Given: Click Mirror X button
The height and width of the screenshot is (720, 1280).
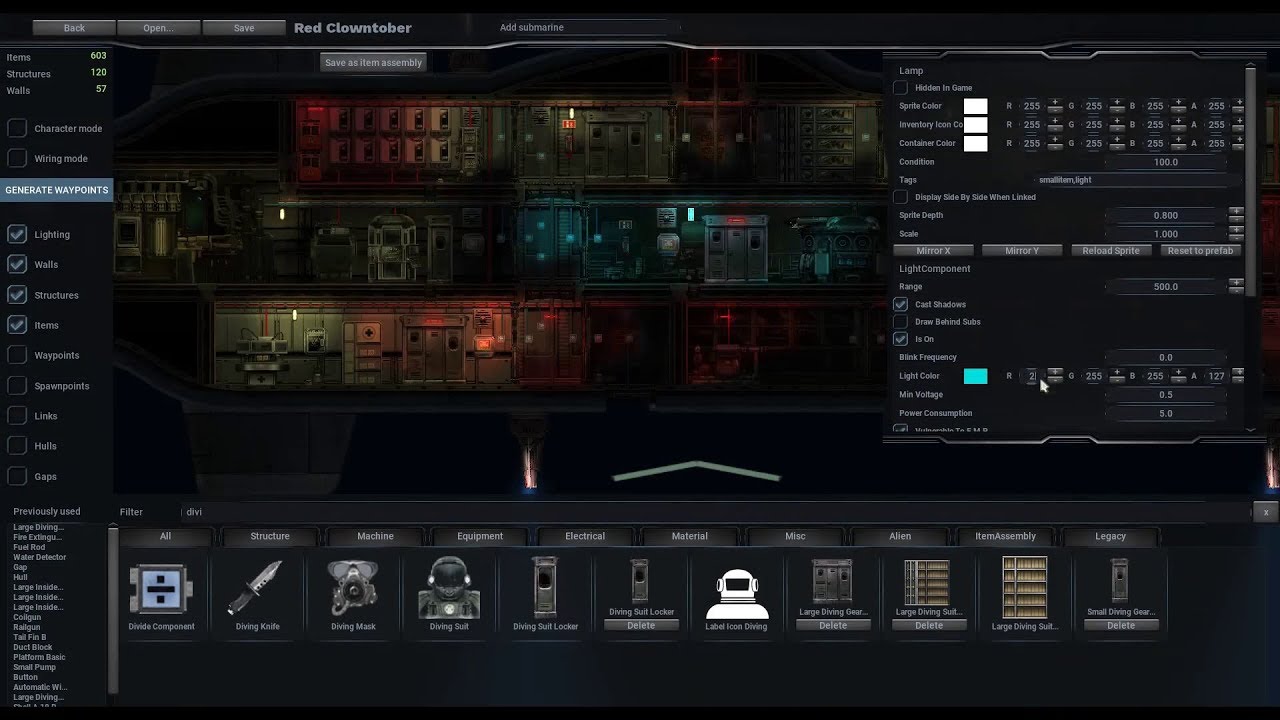Looking at the screenshot, I should click(933, 251).
